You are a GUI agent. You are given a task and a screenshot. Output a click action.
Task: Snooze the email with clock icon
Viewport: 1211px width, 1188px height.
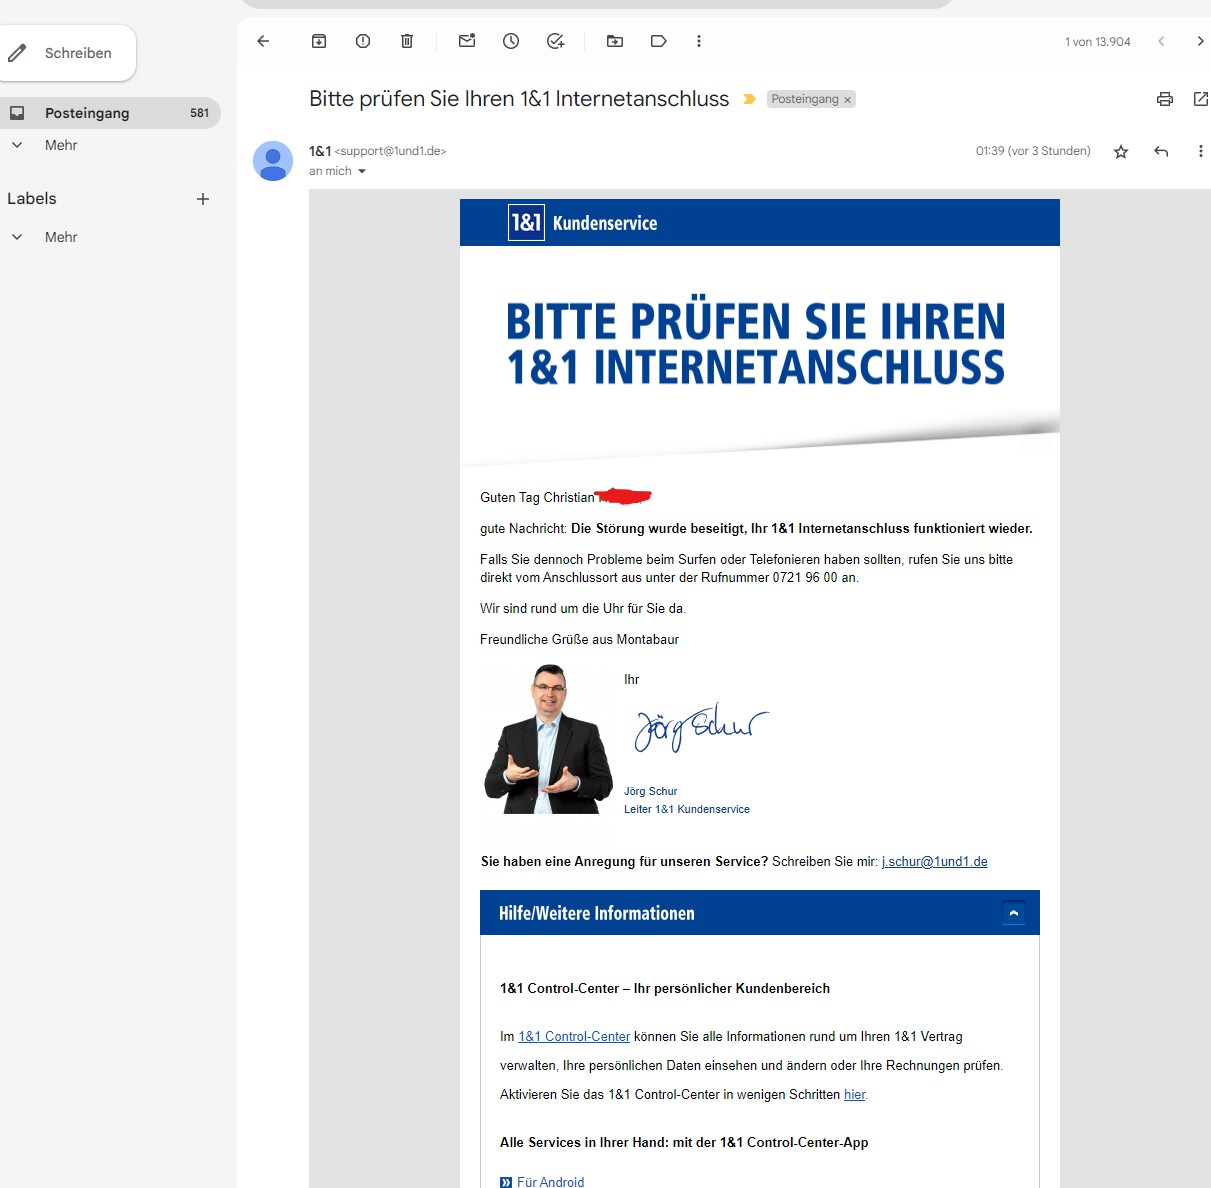tap(511, 41)
